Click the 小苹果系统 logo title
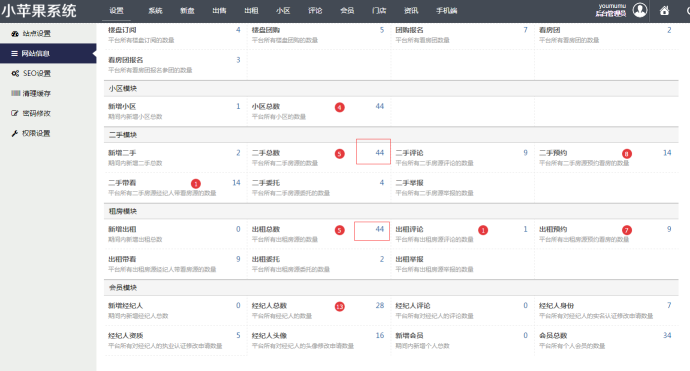The width and height of the screenshot is (690, 371). coord(39,11)
